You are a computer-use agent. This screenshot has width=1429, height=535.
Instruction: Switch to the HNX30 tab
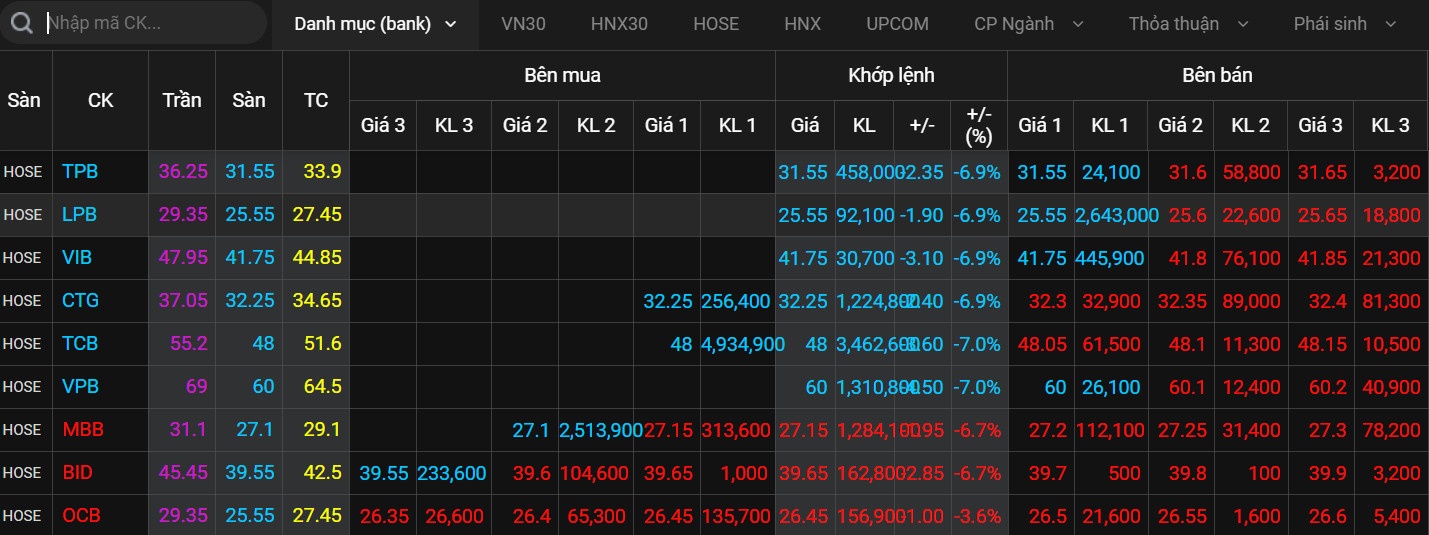click(619, 24)
